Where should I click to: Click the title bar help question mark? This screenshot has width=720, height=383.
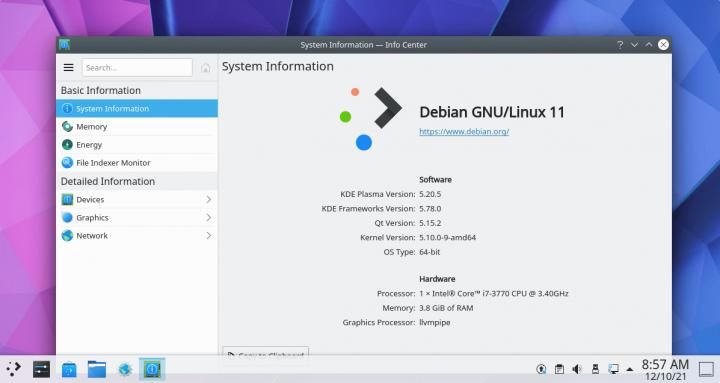point(620,45)
